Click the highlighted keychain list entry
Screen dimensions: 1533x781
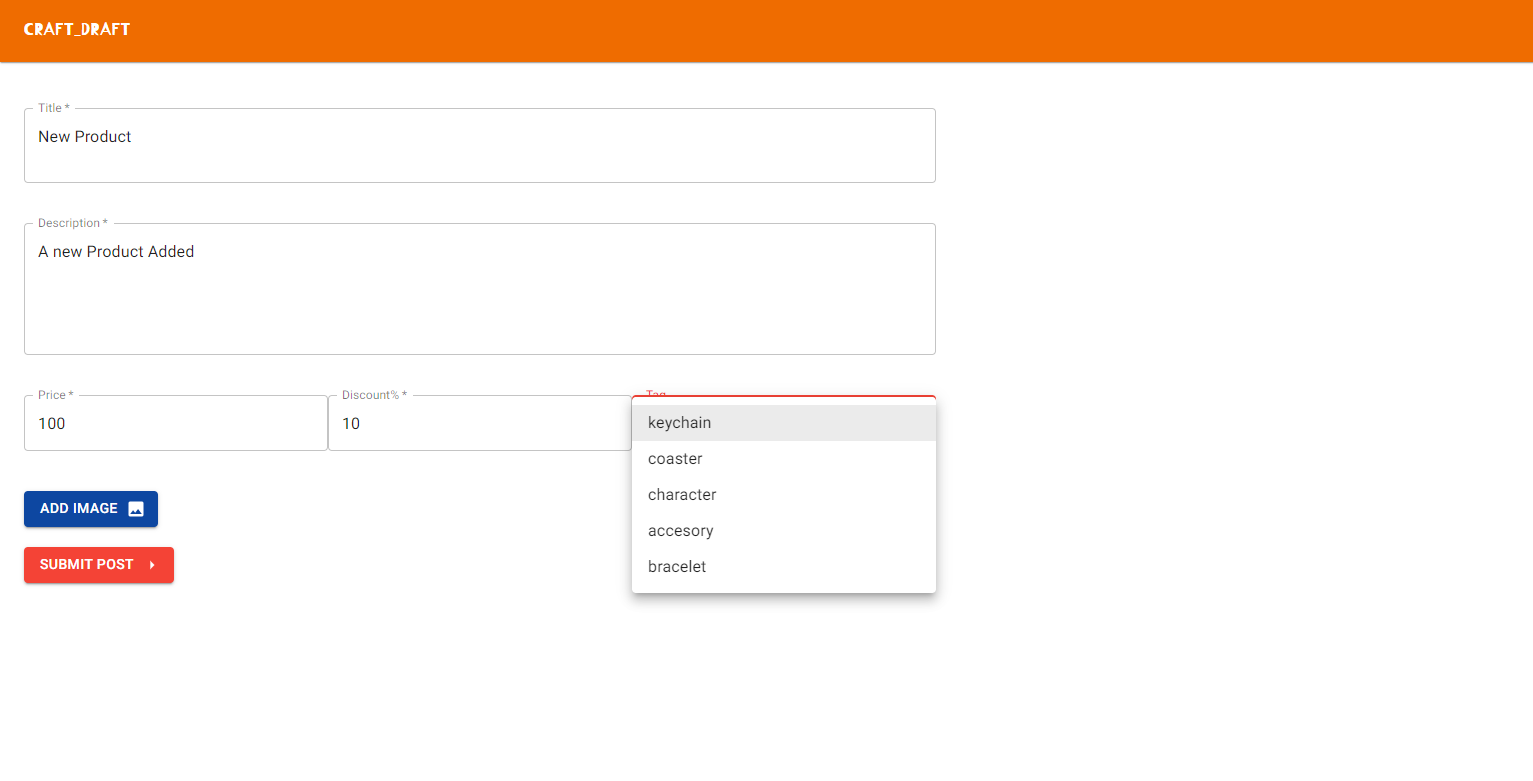point(783,422)
